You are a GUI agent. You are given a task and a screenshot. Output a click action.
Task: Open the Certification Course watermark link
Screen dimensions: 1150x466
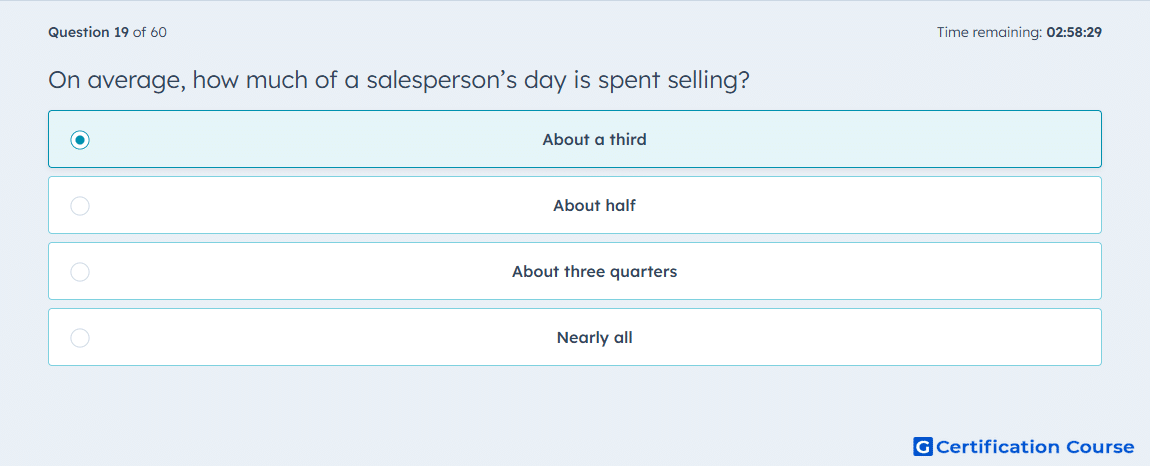(x=1024, y=446)
